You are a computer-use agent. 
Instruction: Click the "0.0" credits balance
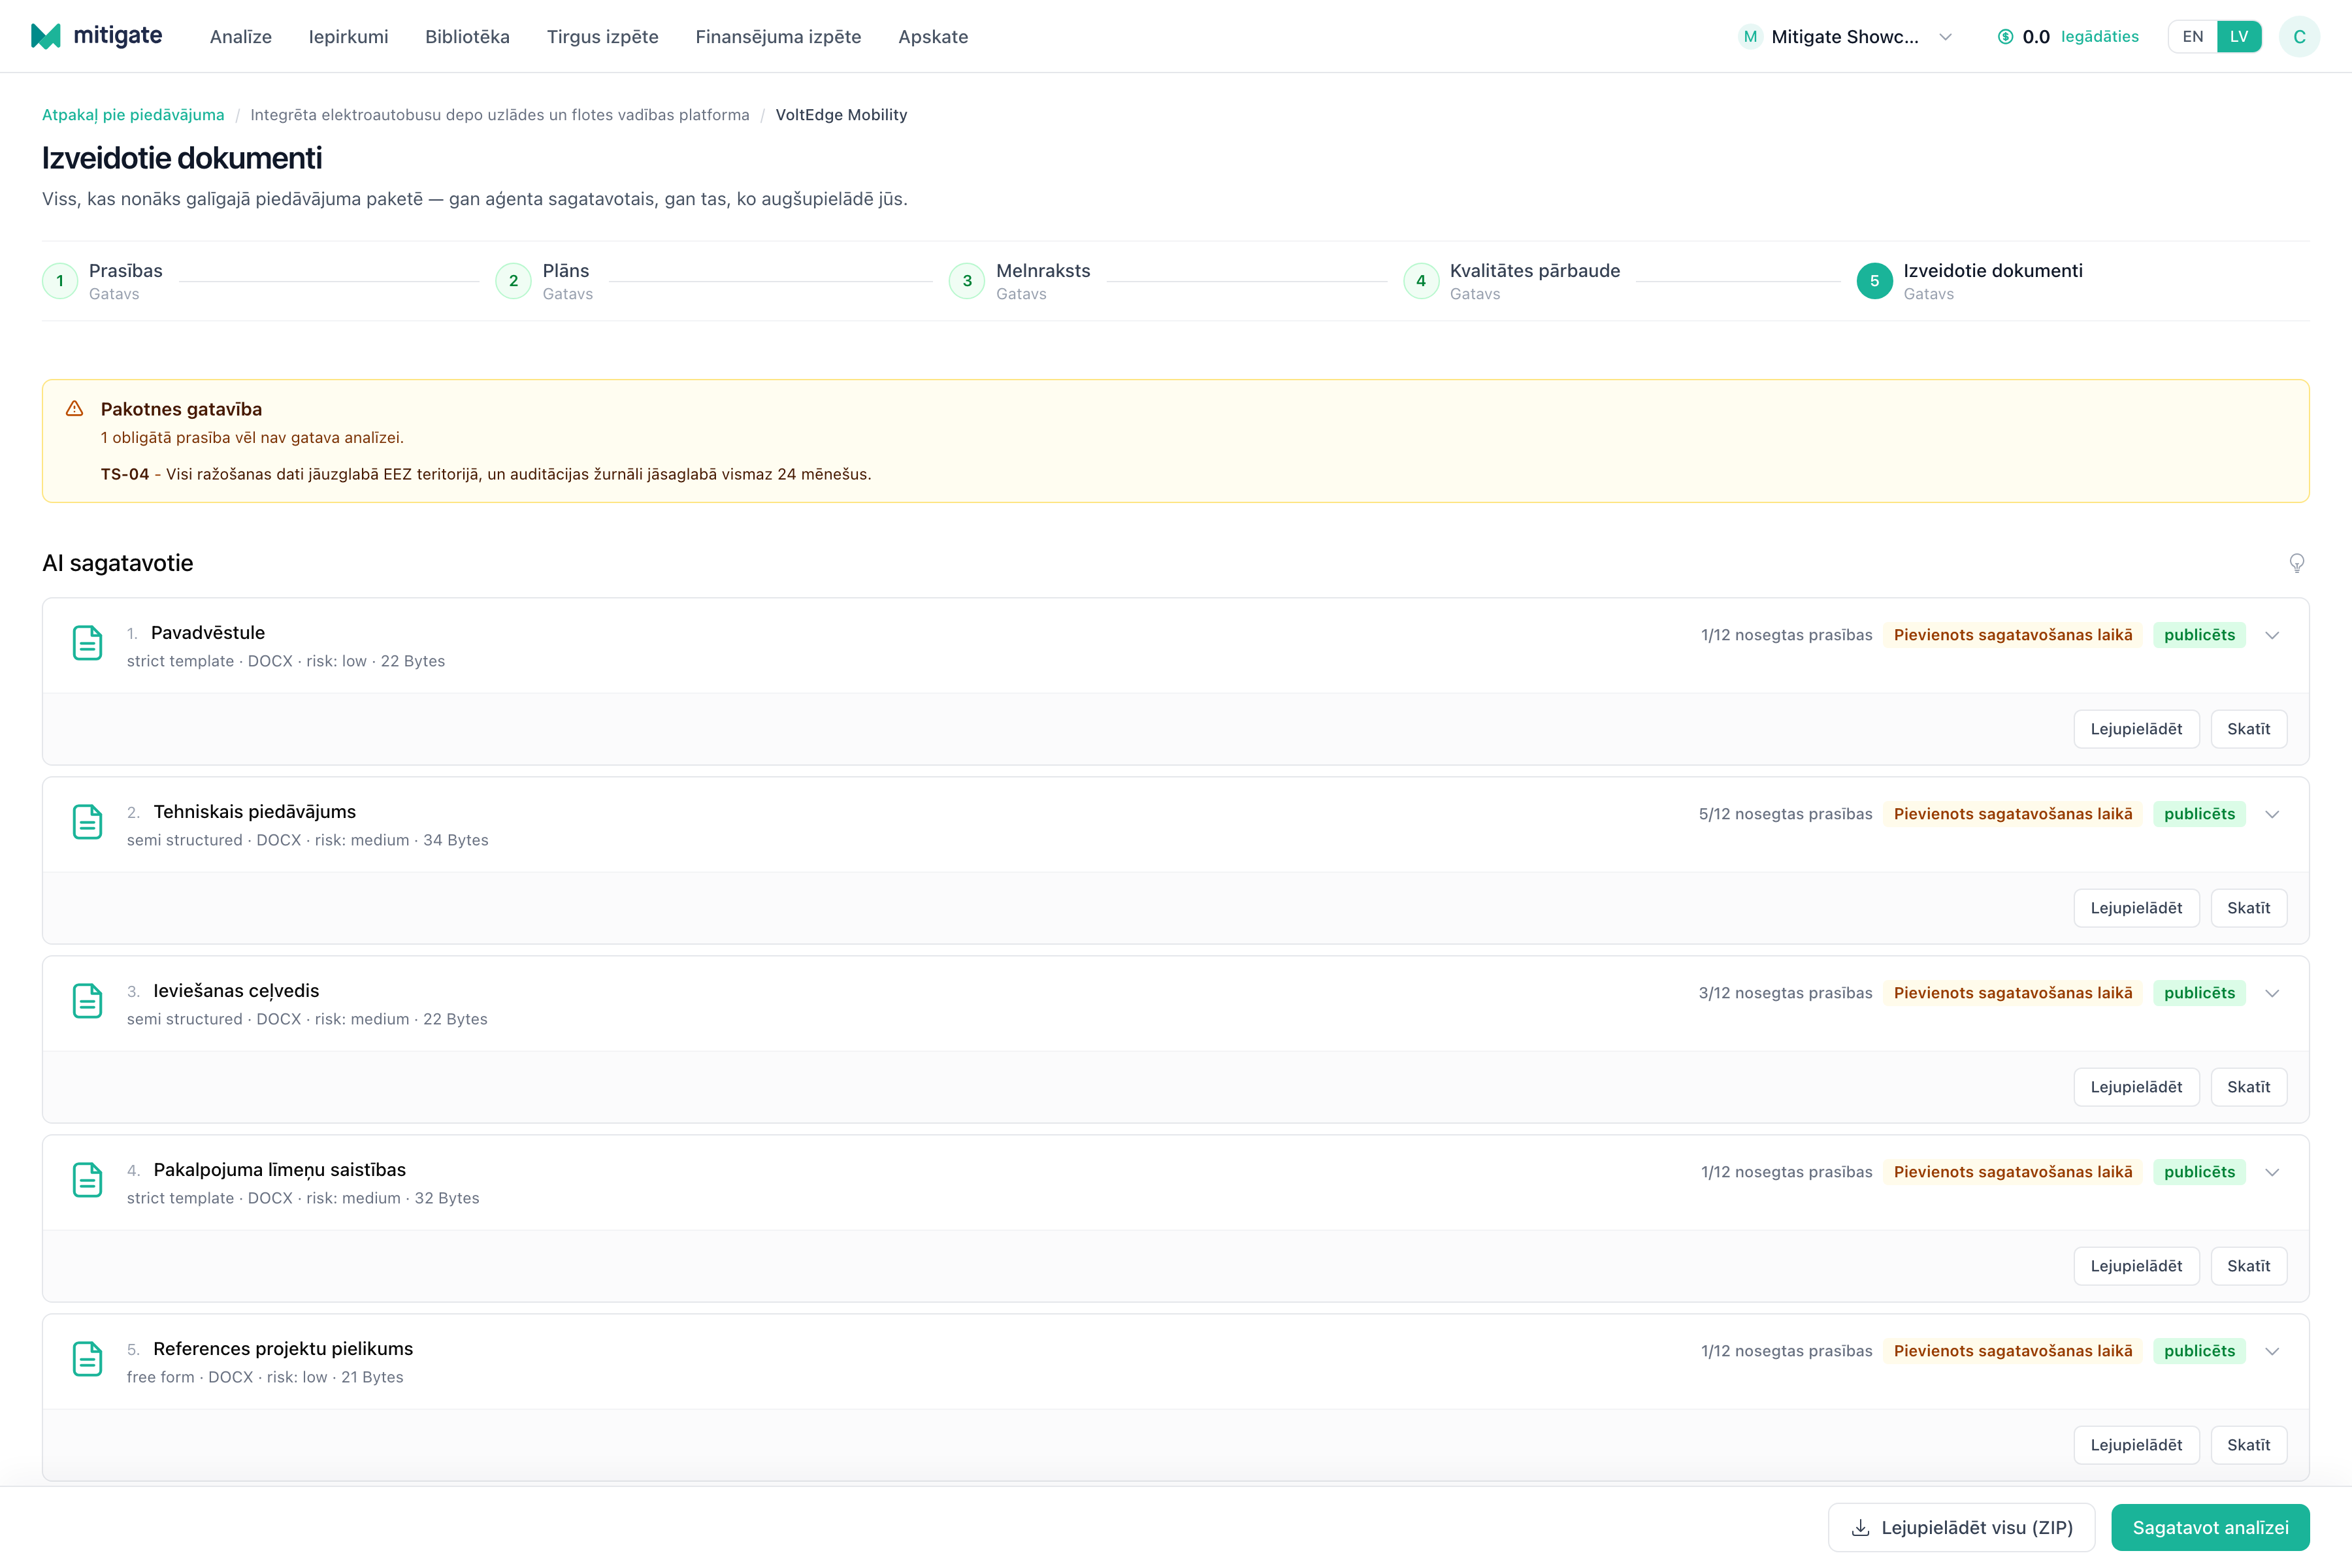click(x=2036, y=37)
